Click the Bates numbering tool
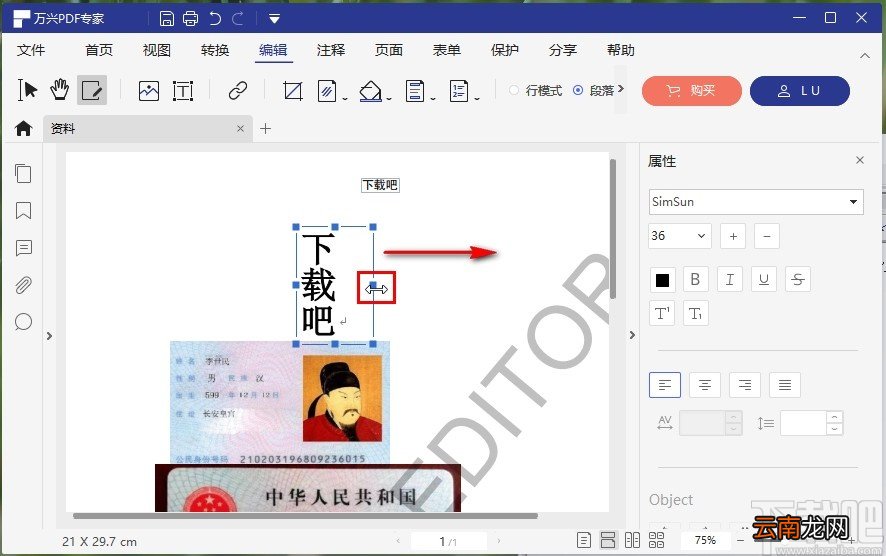This screenshot has width=886, height=556. click(x=459, y=90)
